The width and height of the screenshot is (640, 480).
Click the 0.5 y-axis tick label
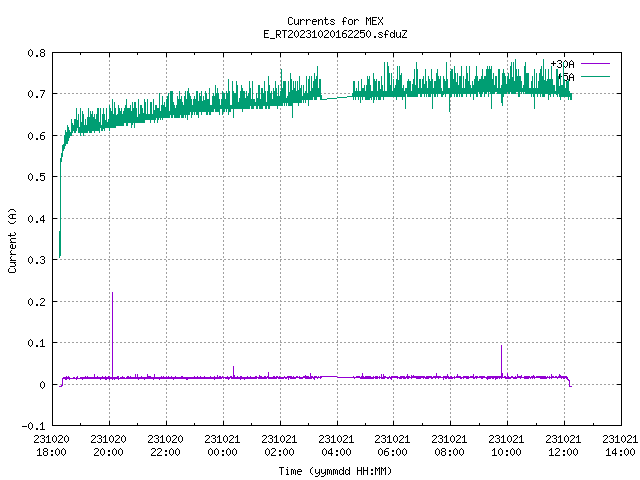click(x=36, y=177)
